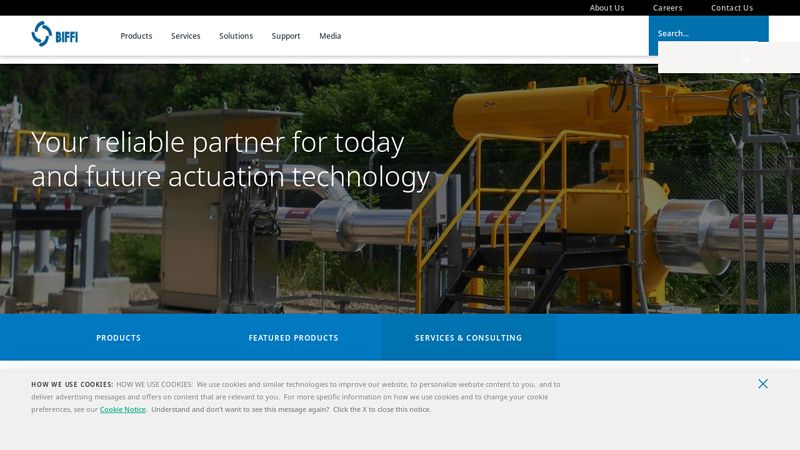The width and height of the screenshot is (800, 450).
Task: Open the Cookie Notice link
Action: [x=122, y=409]
